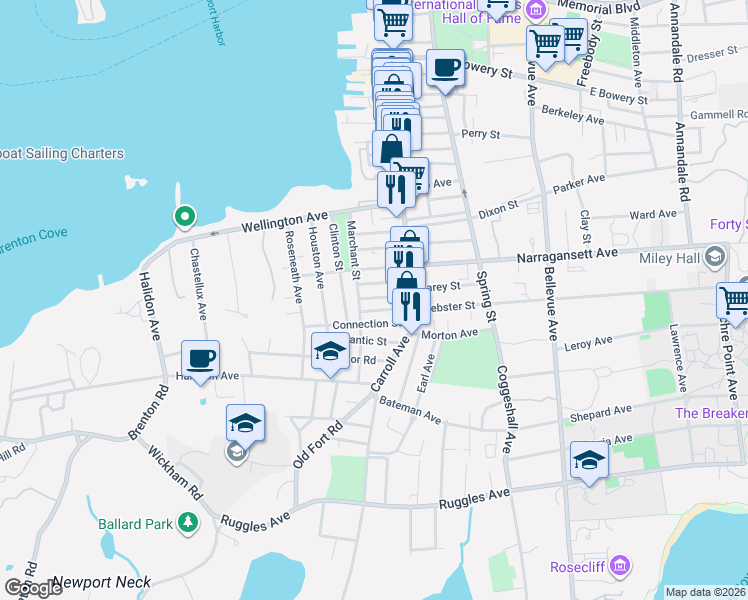
Task: Select the graduation cap marker near Connection St
Action: (x=330, y=352)
